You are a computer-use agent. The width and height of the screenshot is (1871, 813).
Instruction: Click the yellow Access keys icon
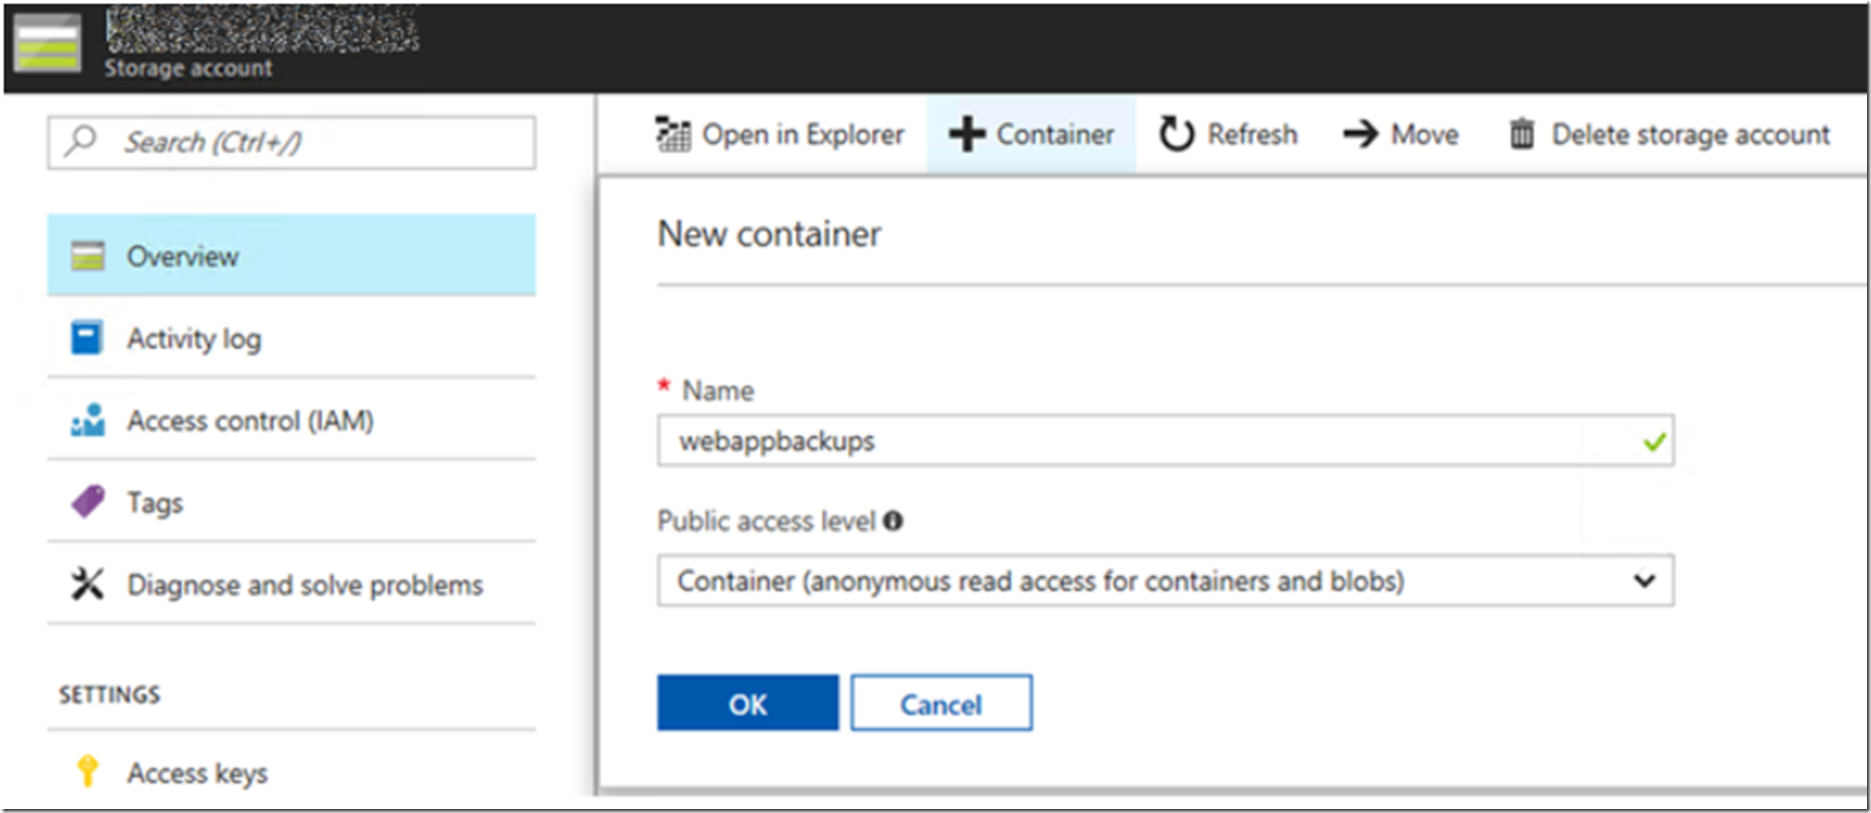click(87, 770)
